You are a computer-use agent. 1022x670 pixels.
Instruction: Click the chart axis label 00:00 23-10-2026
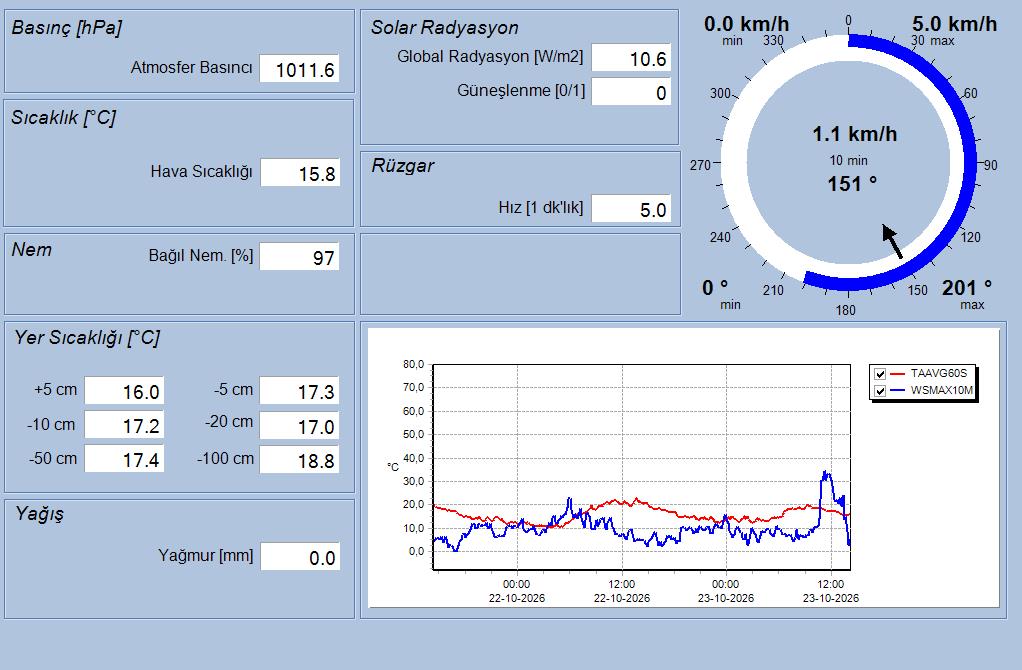725,591
